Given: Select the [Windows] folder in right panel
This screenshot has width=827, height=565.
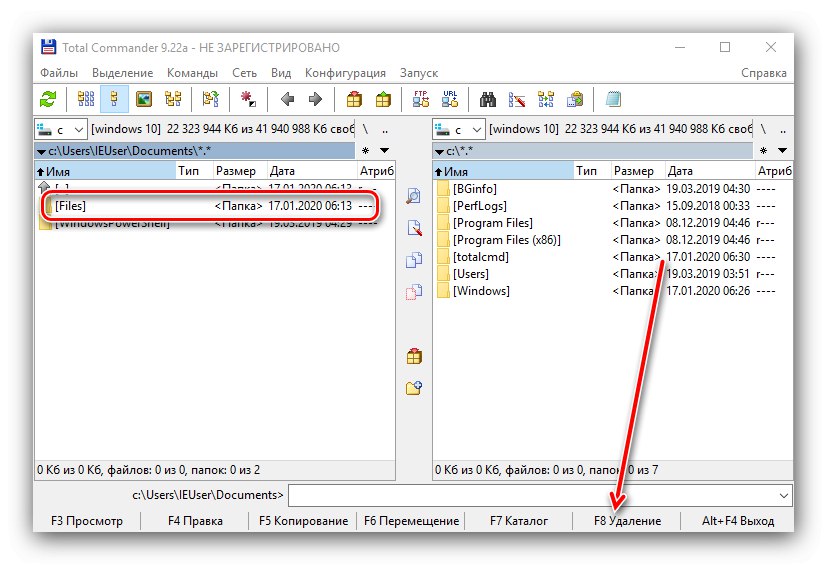Looking at the screenshot, I should point(613,291).
